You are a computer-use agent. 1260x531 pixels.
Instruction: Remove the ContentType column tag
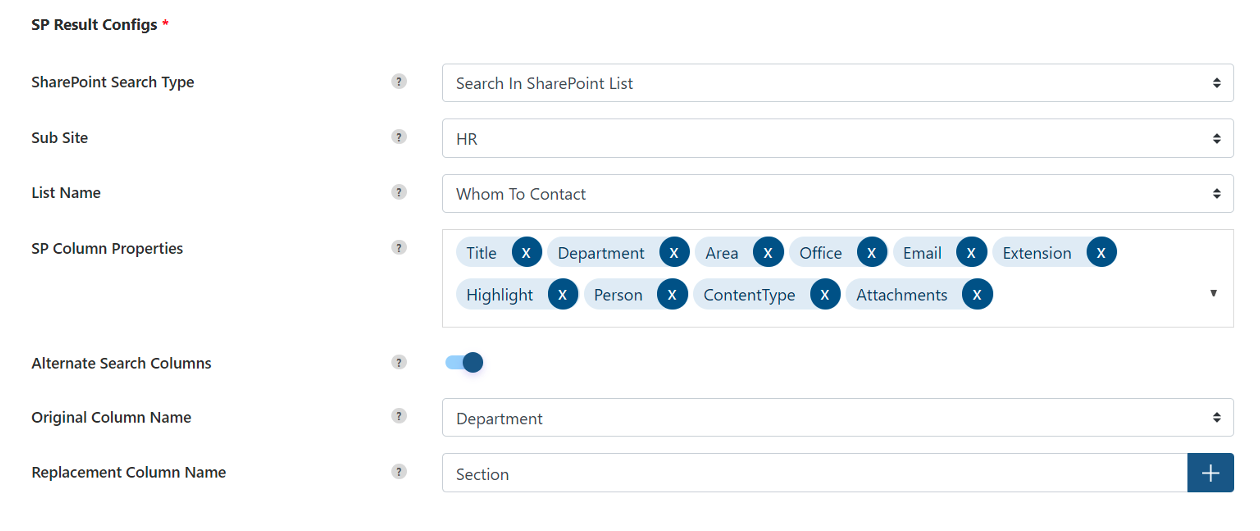point(825,295)
